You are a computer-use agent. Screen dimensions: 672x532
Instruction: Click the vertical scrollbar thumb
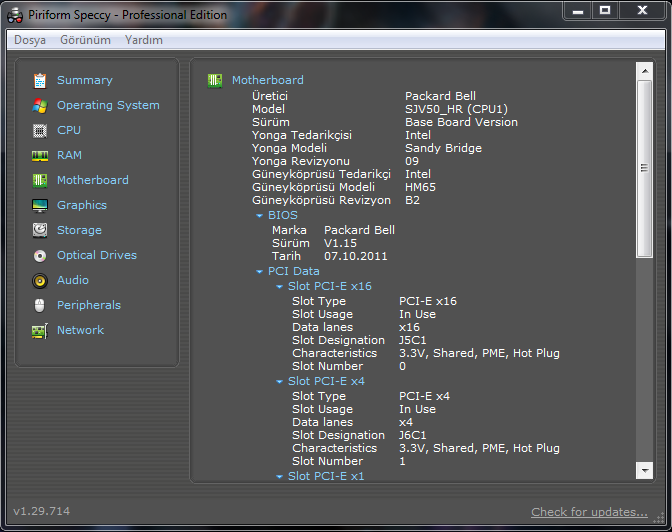pos(645,168)
